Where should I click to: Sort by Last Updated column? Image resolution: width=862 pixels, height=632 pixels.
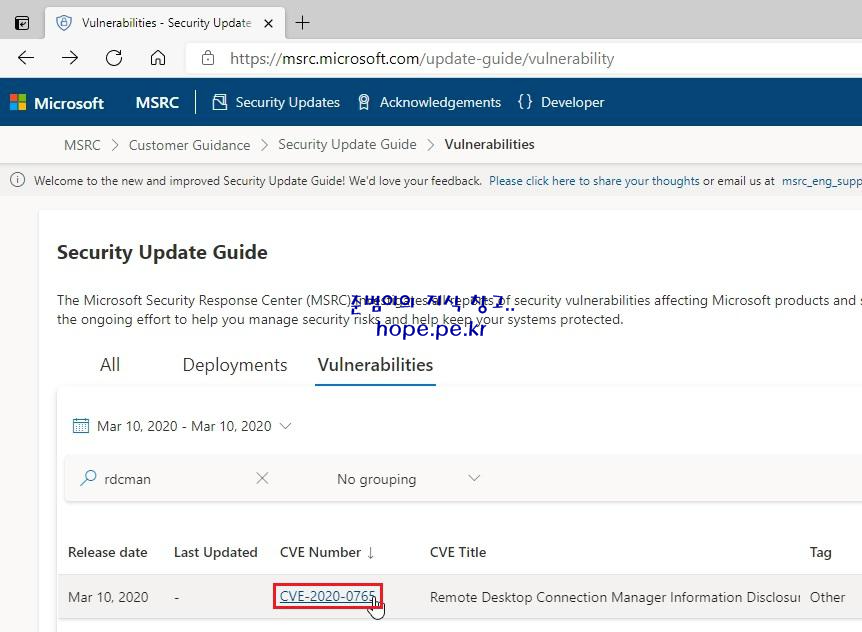pos(216,552)
